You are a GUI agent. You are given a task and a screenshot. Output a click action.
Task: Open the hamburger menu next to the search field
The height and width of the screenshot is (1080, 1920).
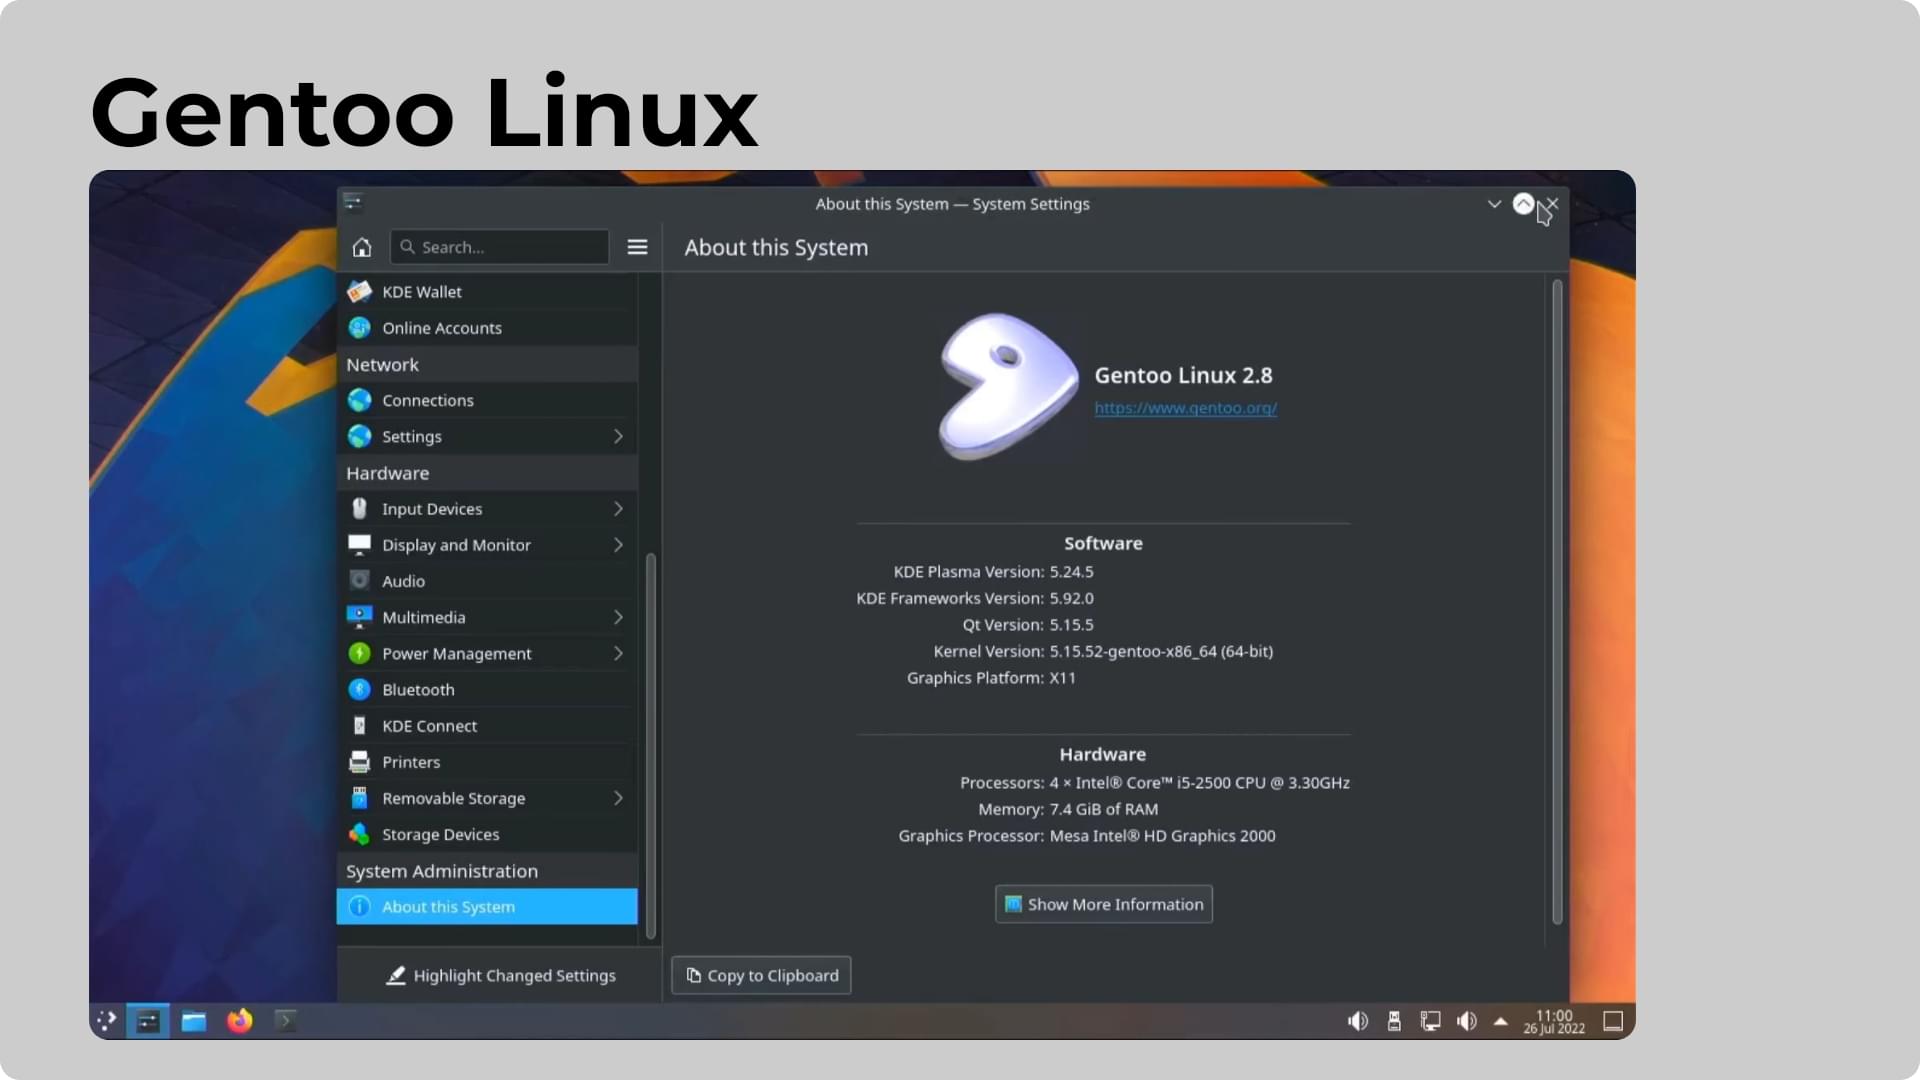pos(637,247)
